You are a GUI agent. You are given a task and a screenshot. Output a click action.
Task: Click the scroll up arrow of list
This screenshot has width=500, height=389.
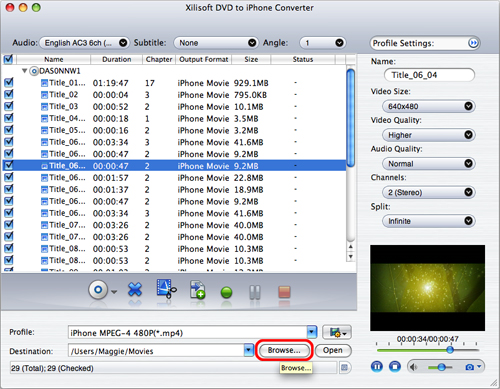(x=350, y=247)
